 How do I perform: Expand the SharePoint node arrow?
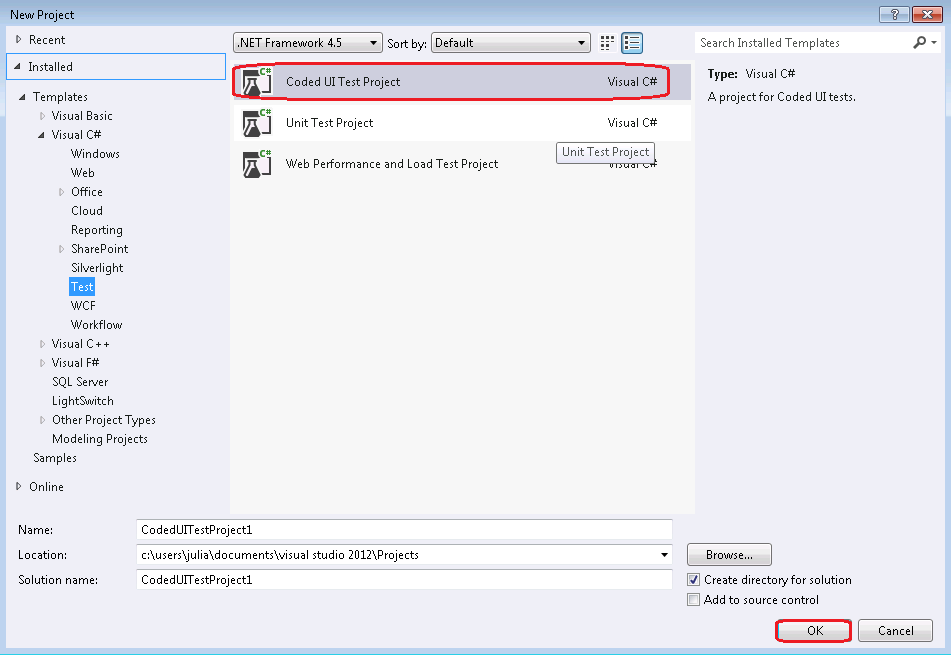pyautogui.click(x=61, y=249)
